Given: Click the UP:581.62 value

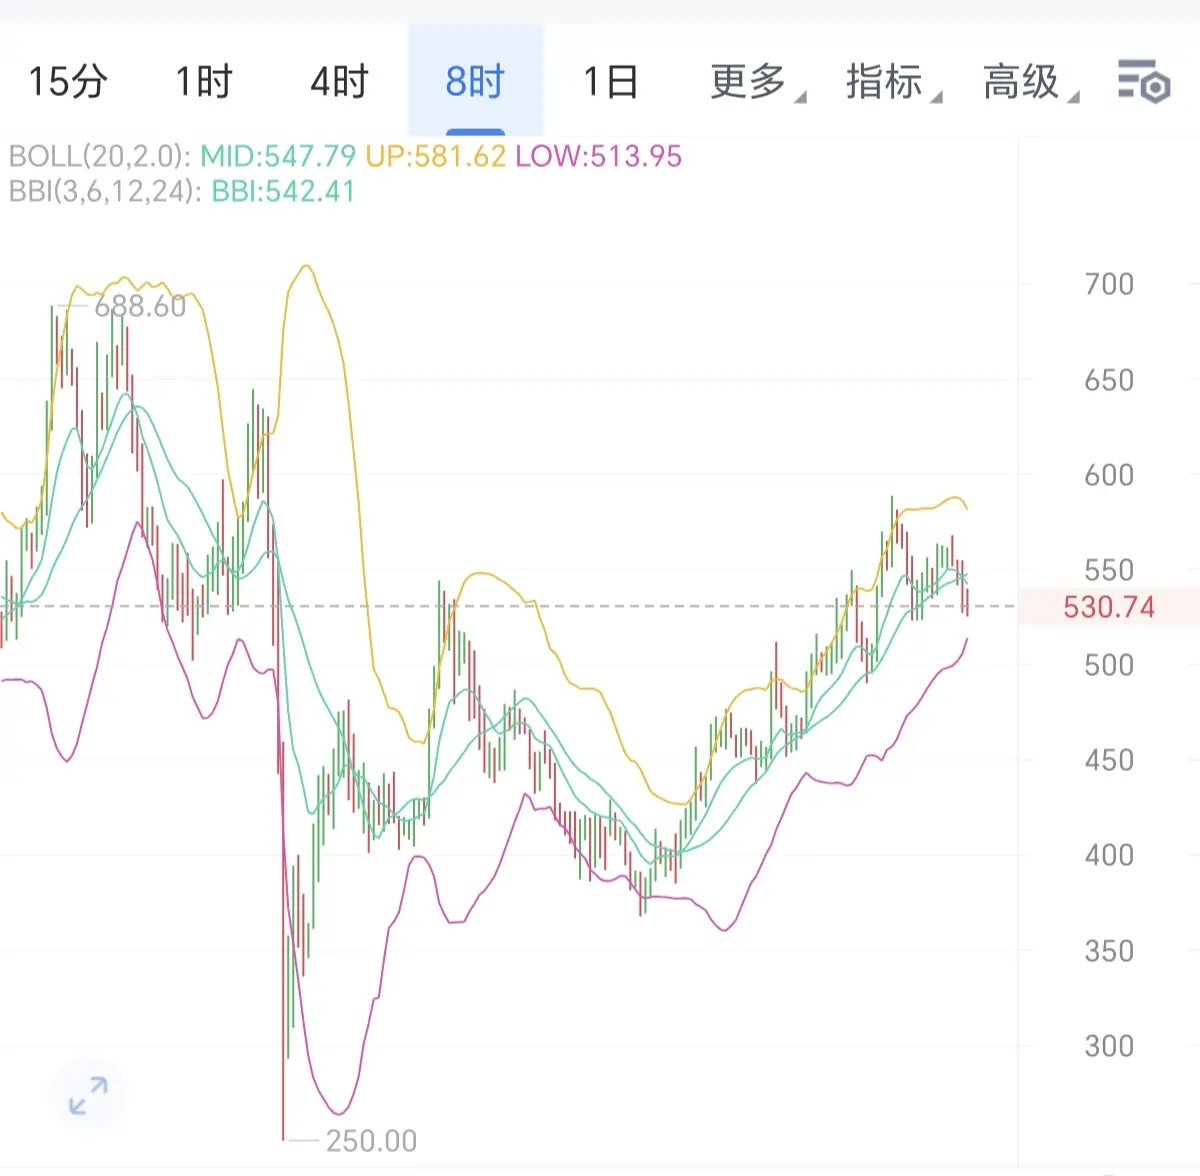Looking at the screenshot, I should coord(435,156).
